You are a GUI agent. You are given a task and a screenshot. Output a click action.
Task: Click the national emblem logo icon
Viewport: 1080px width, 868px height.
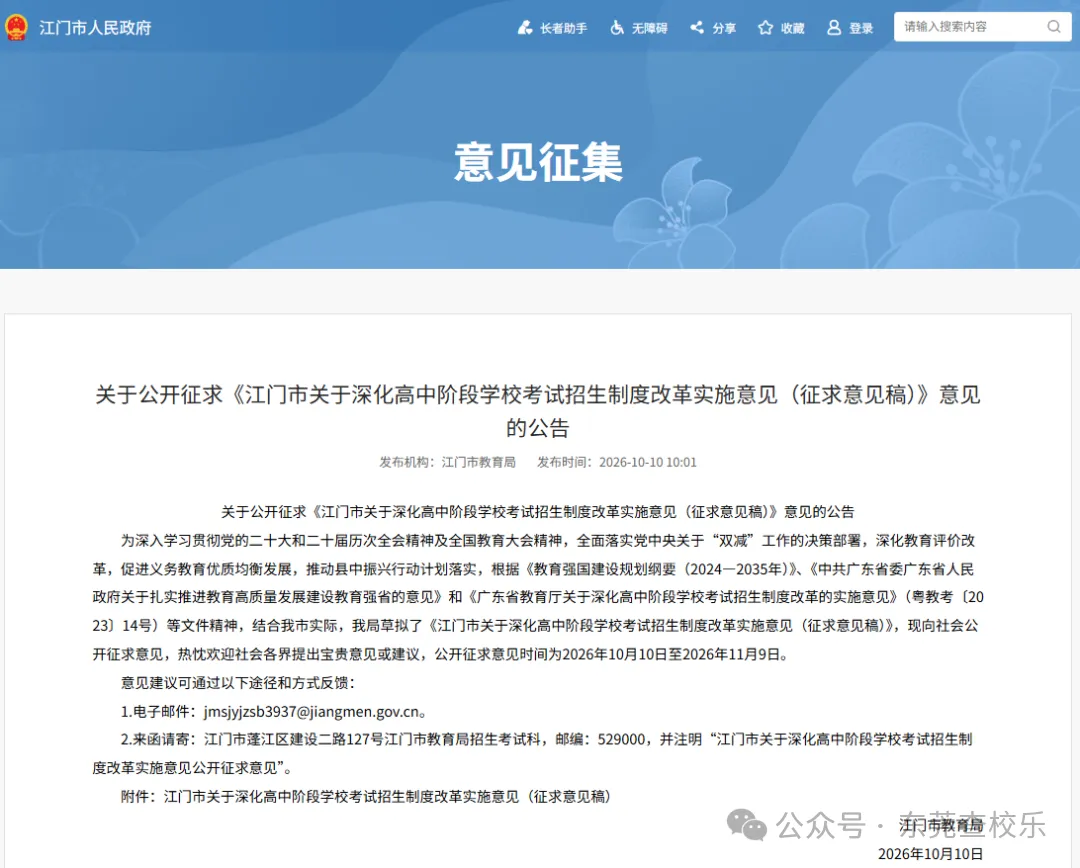click(16, 28)
